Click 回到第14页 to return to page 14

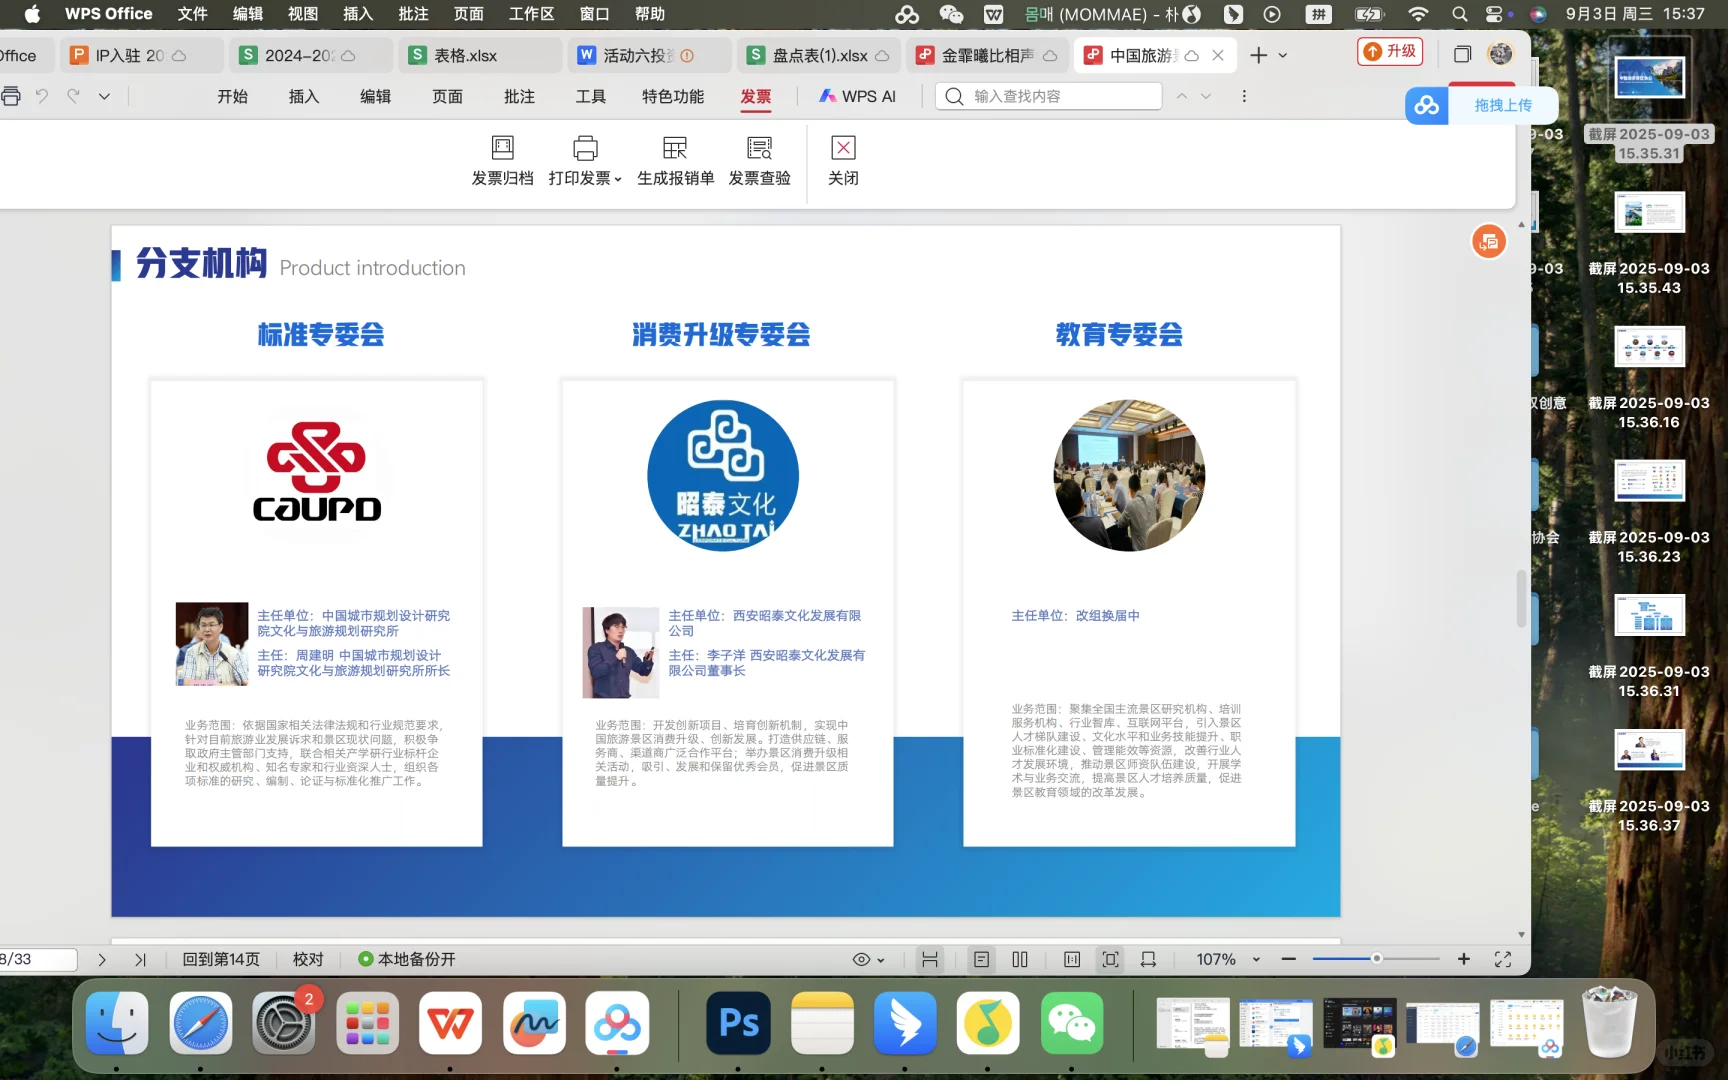(x=221, y=959)
